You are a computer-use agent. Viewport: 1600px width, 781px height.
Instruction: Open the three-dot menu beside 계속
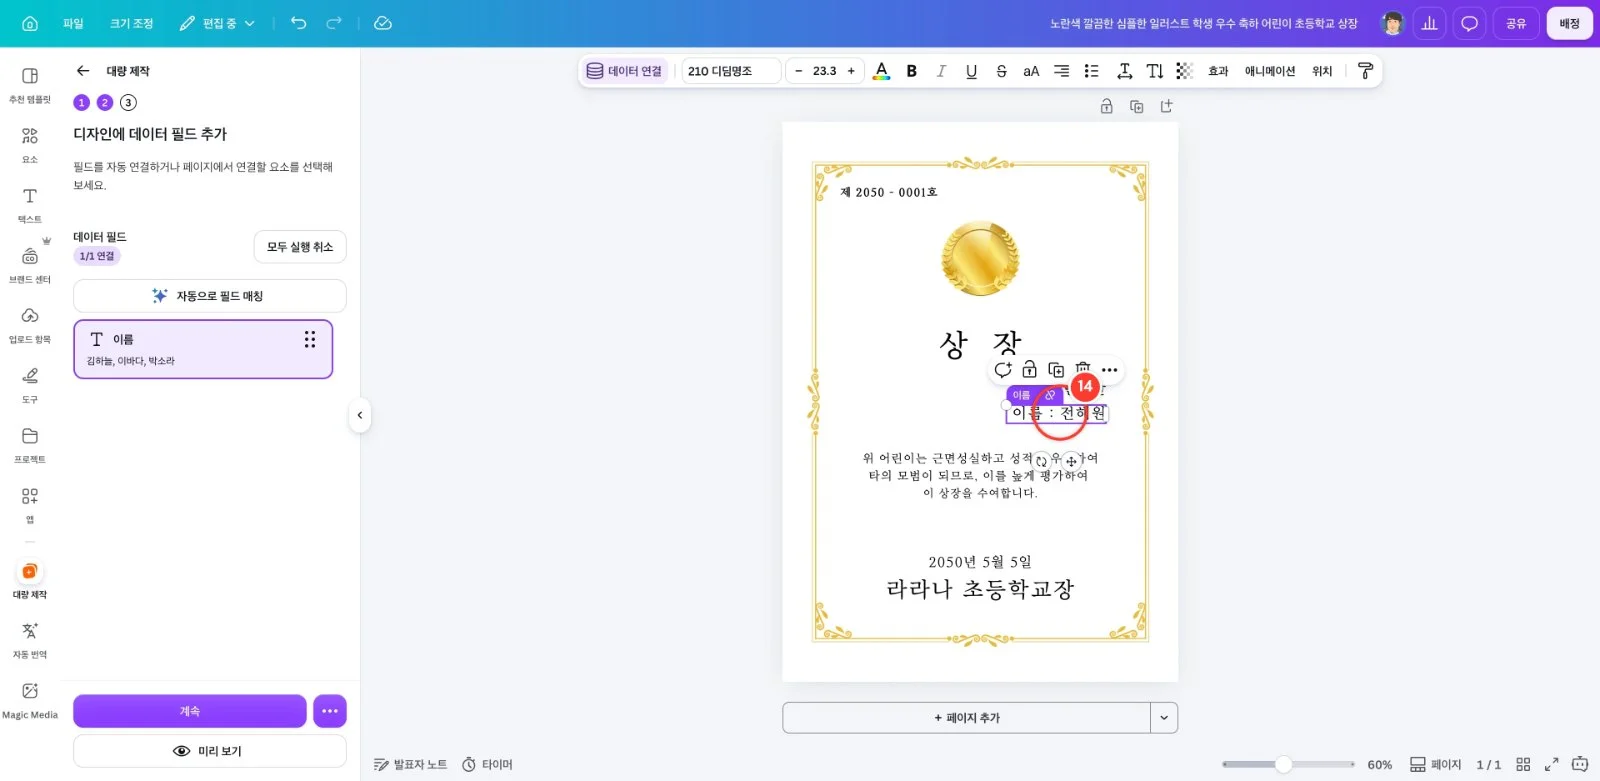coord(330,711)
